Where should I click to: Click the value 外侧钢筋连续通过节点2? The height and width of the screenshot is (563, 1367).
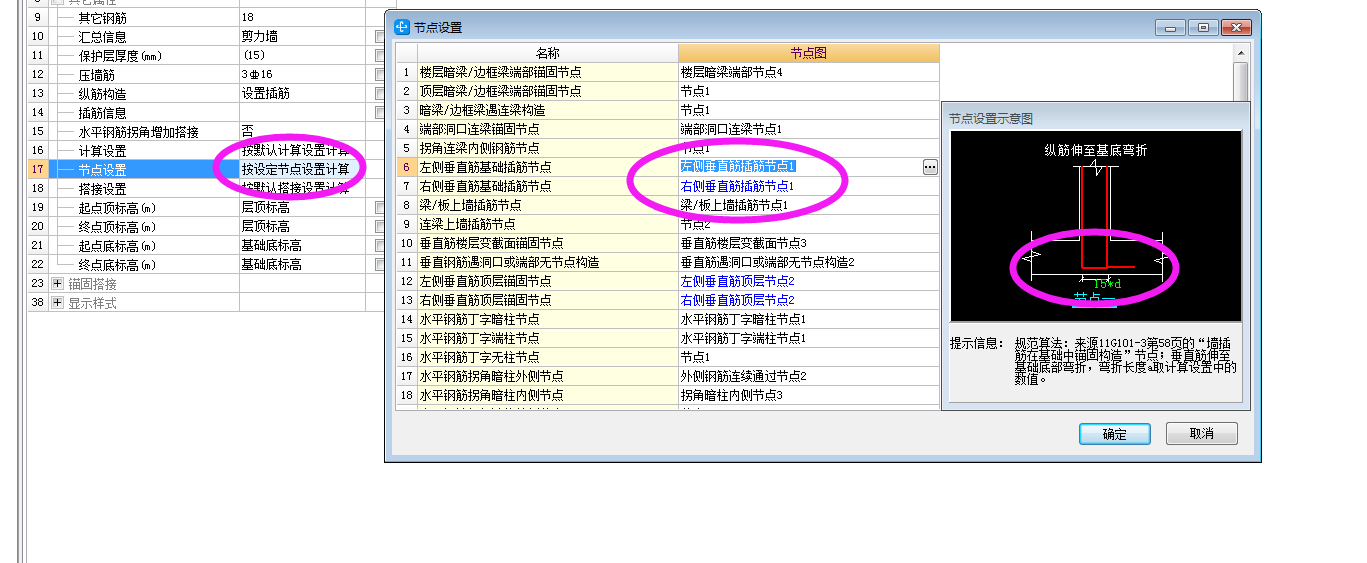(x=743, y=376)
